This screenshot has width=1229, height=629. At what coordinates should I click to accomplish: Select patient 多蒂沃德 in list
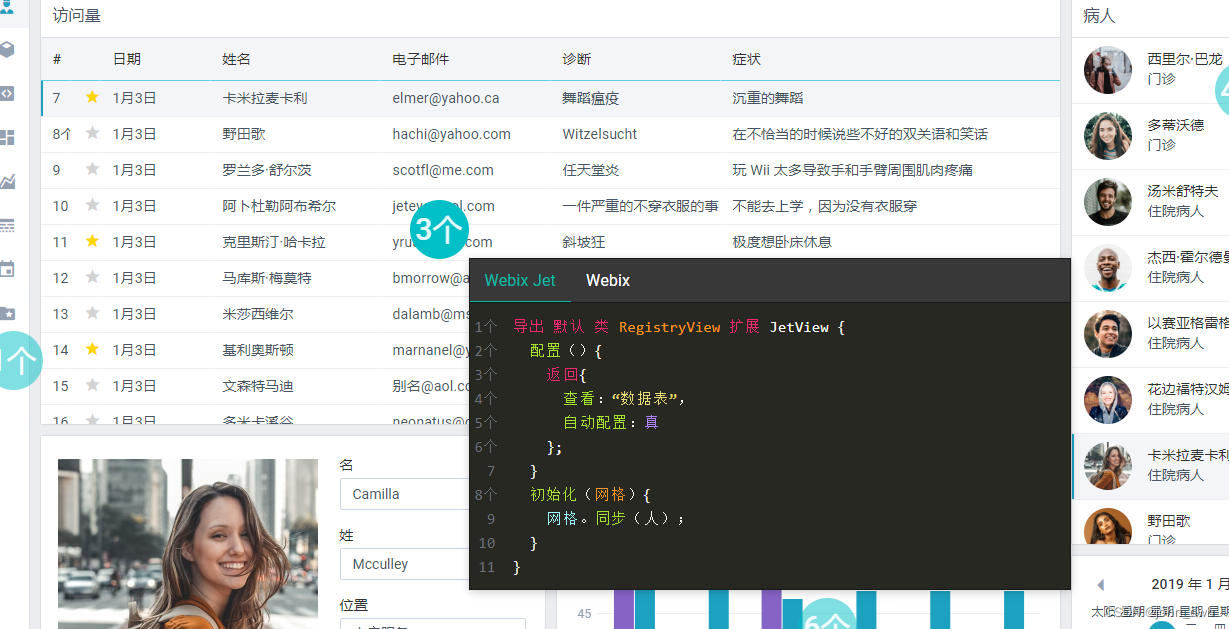coord(1150,136)
